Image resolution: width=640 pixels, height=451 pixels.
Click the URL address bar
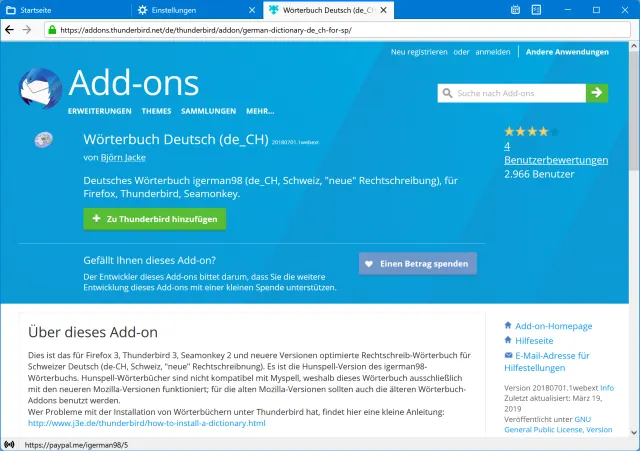point(337,30)
